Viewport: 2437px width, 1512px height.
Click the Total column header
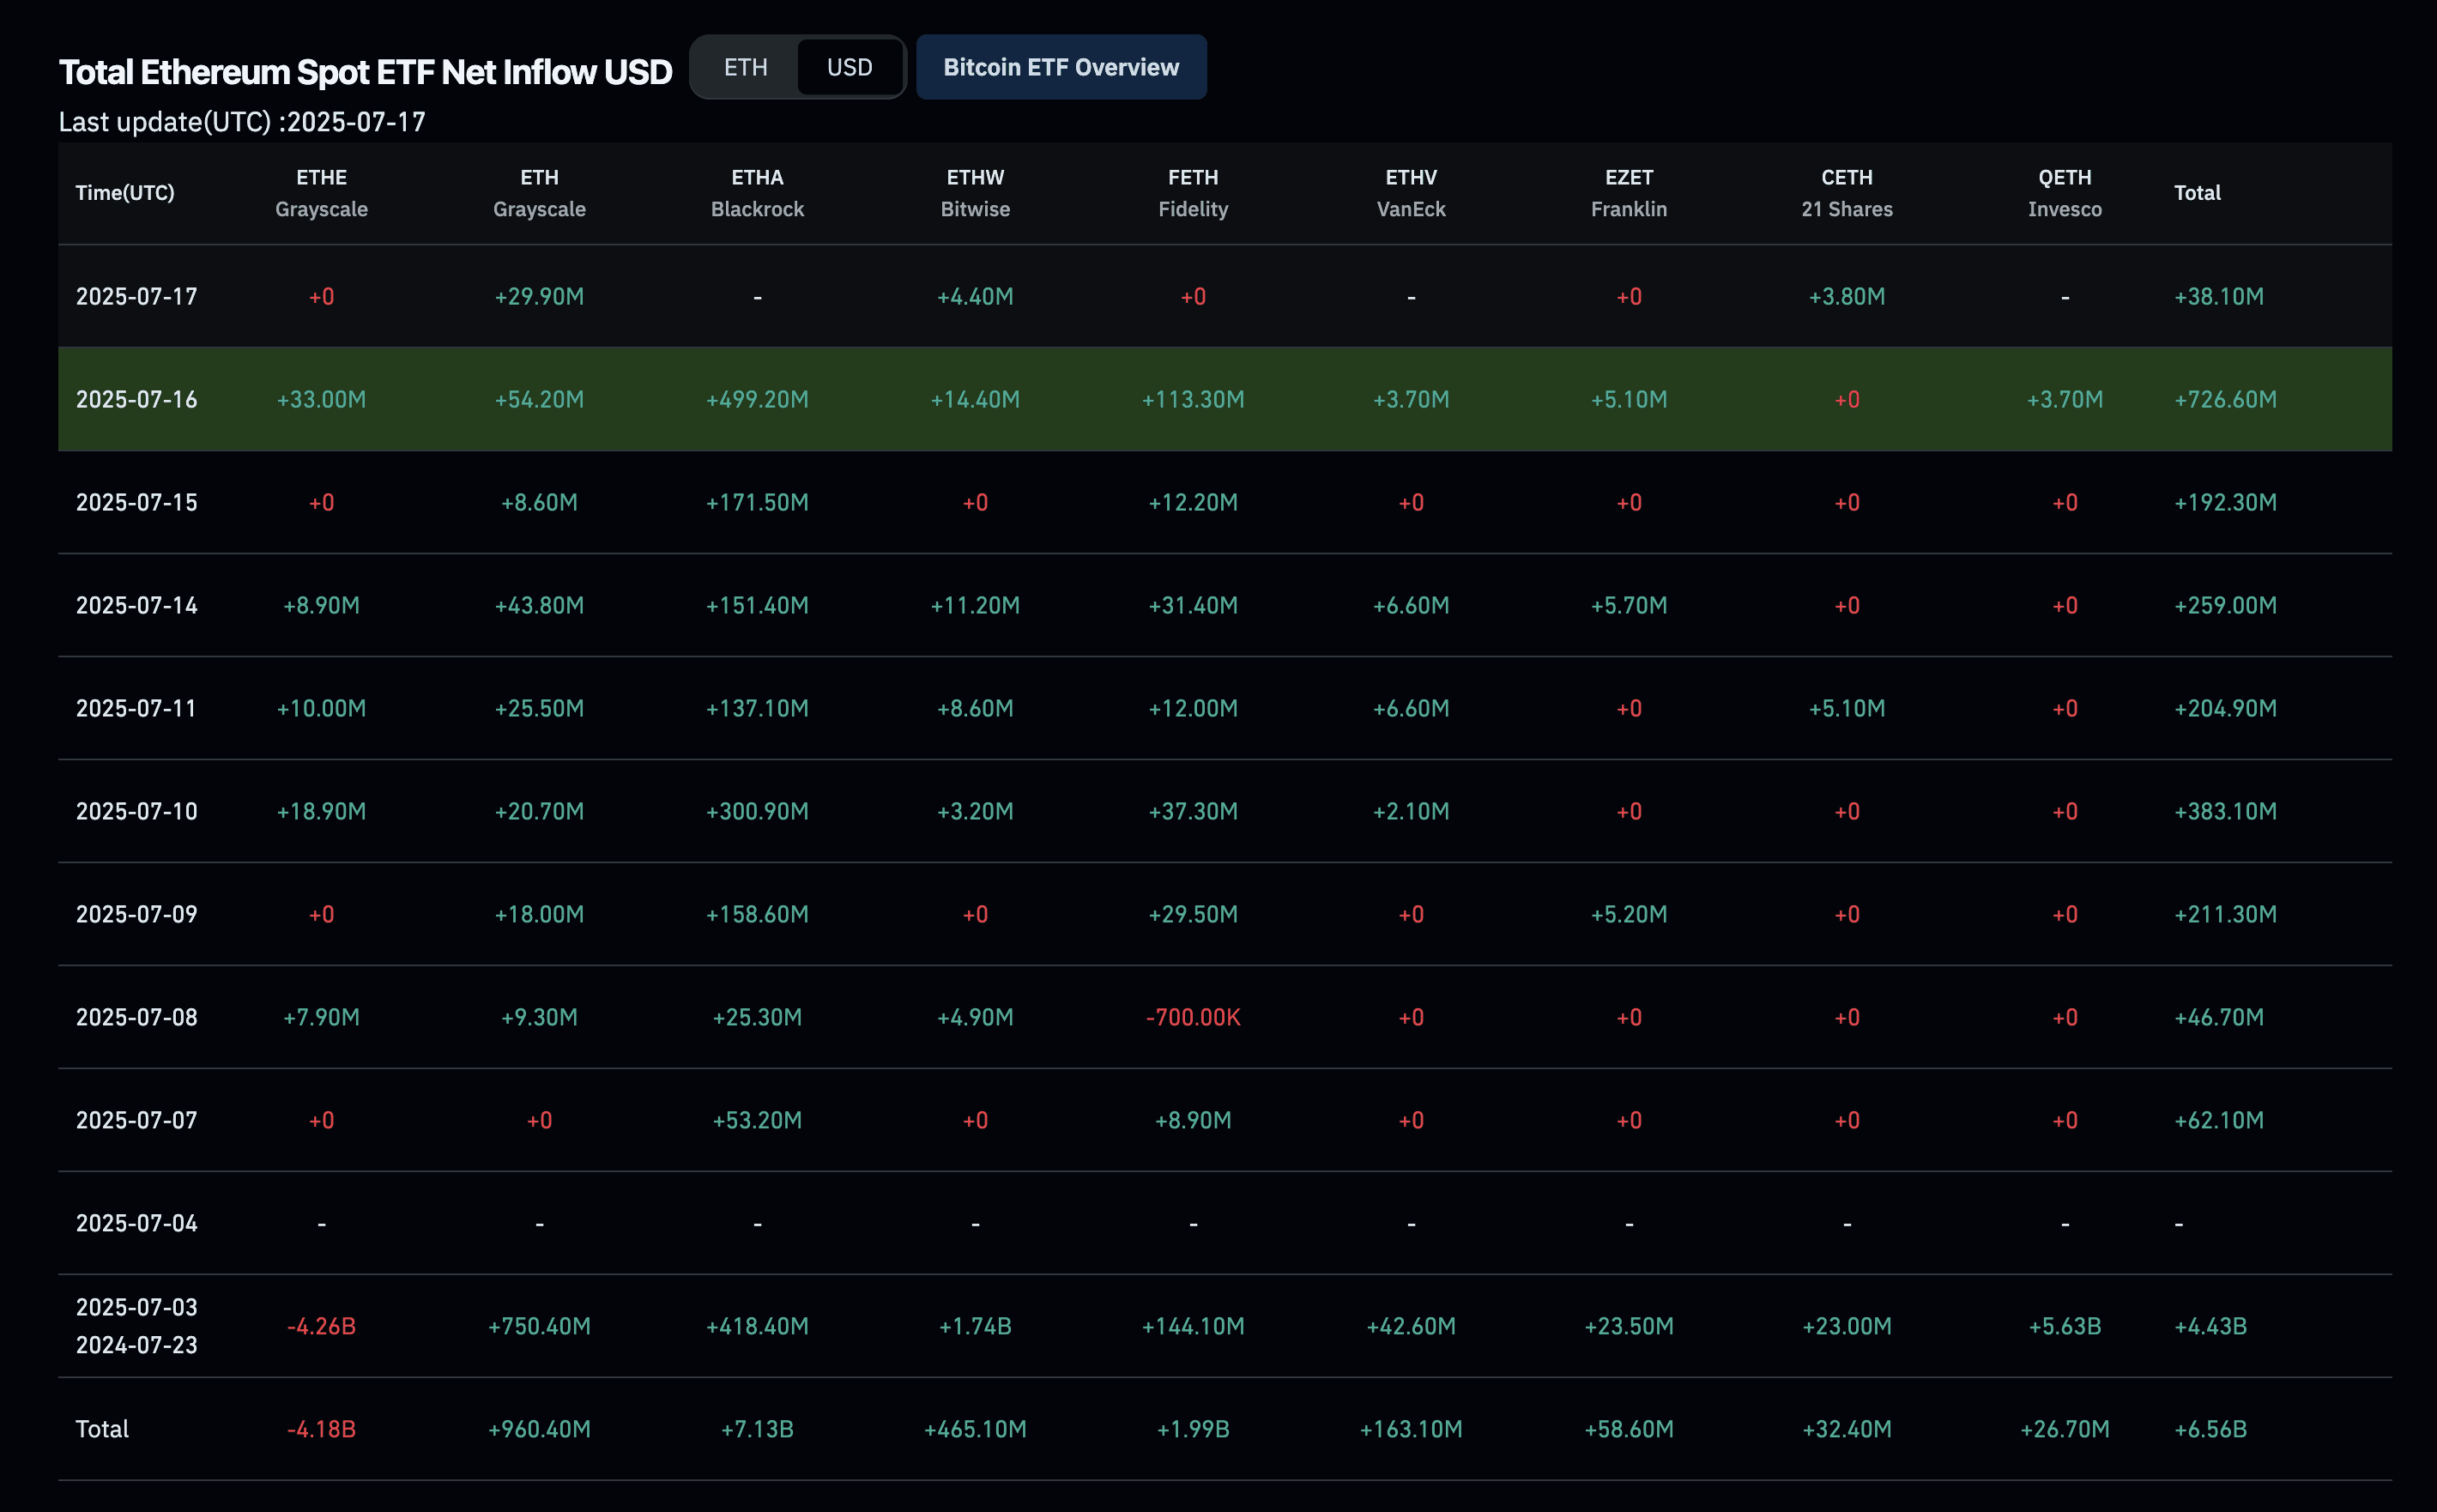coord(2197,193)
